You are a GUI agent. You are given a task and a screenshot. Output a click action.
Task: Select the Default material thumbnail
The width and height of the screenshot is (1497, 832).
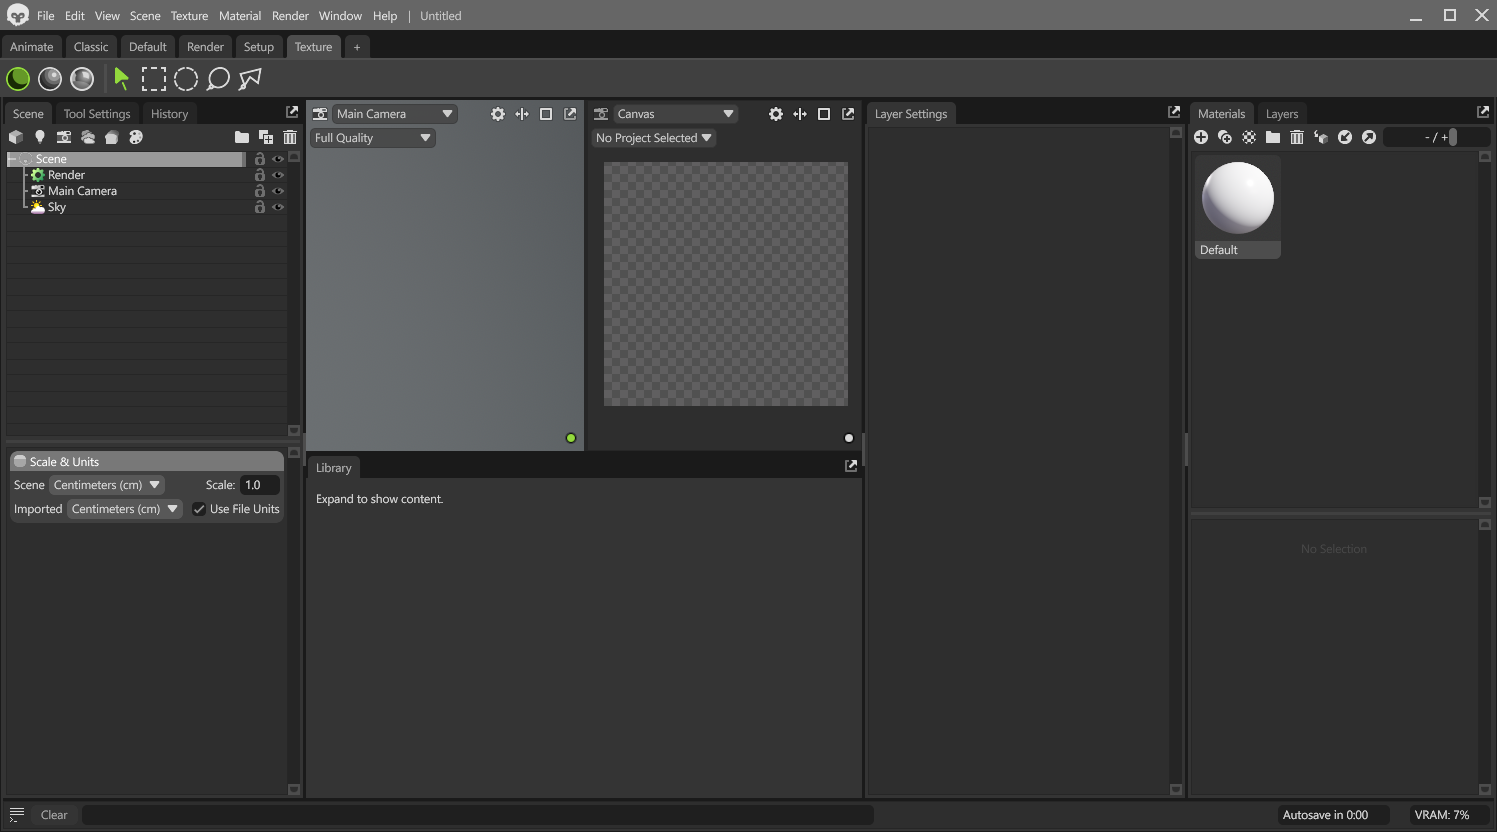point(1237,197)
